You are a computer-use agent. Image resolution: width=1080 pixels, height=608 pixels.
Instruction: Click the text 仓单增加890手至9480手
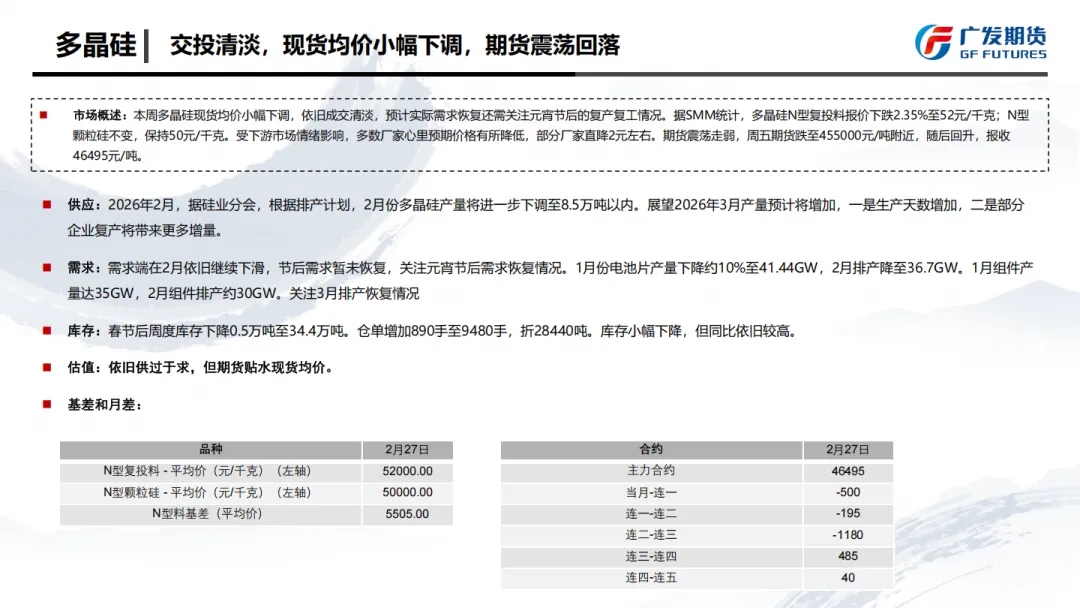(433, 331)
